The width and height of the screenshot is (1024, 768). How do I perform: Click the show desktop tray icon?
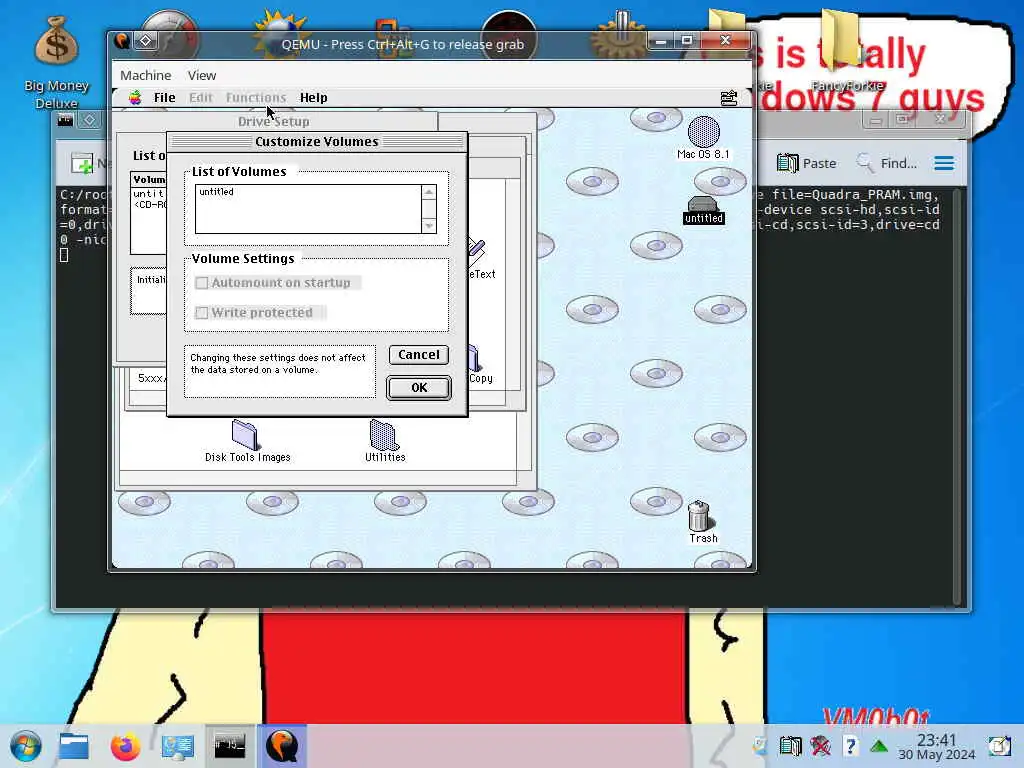coord(999,746)
